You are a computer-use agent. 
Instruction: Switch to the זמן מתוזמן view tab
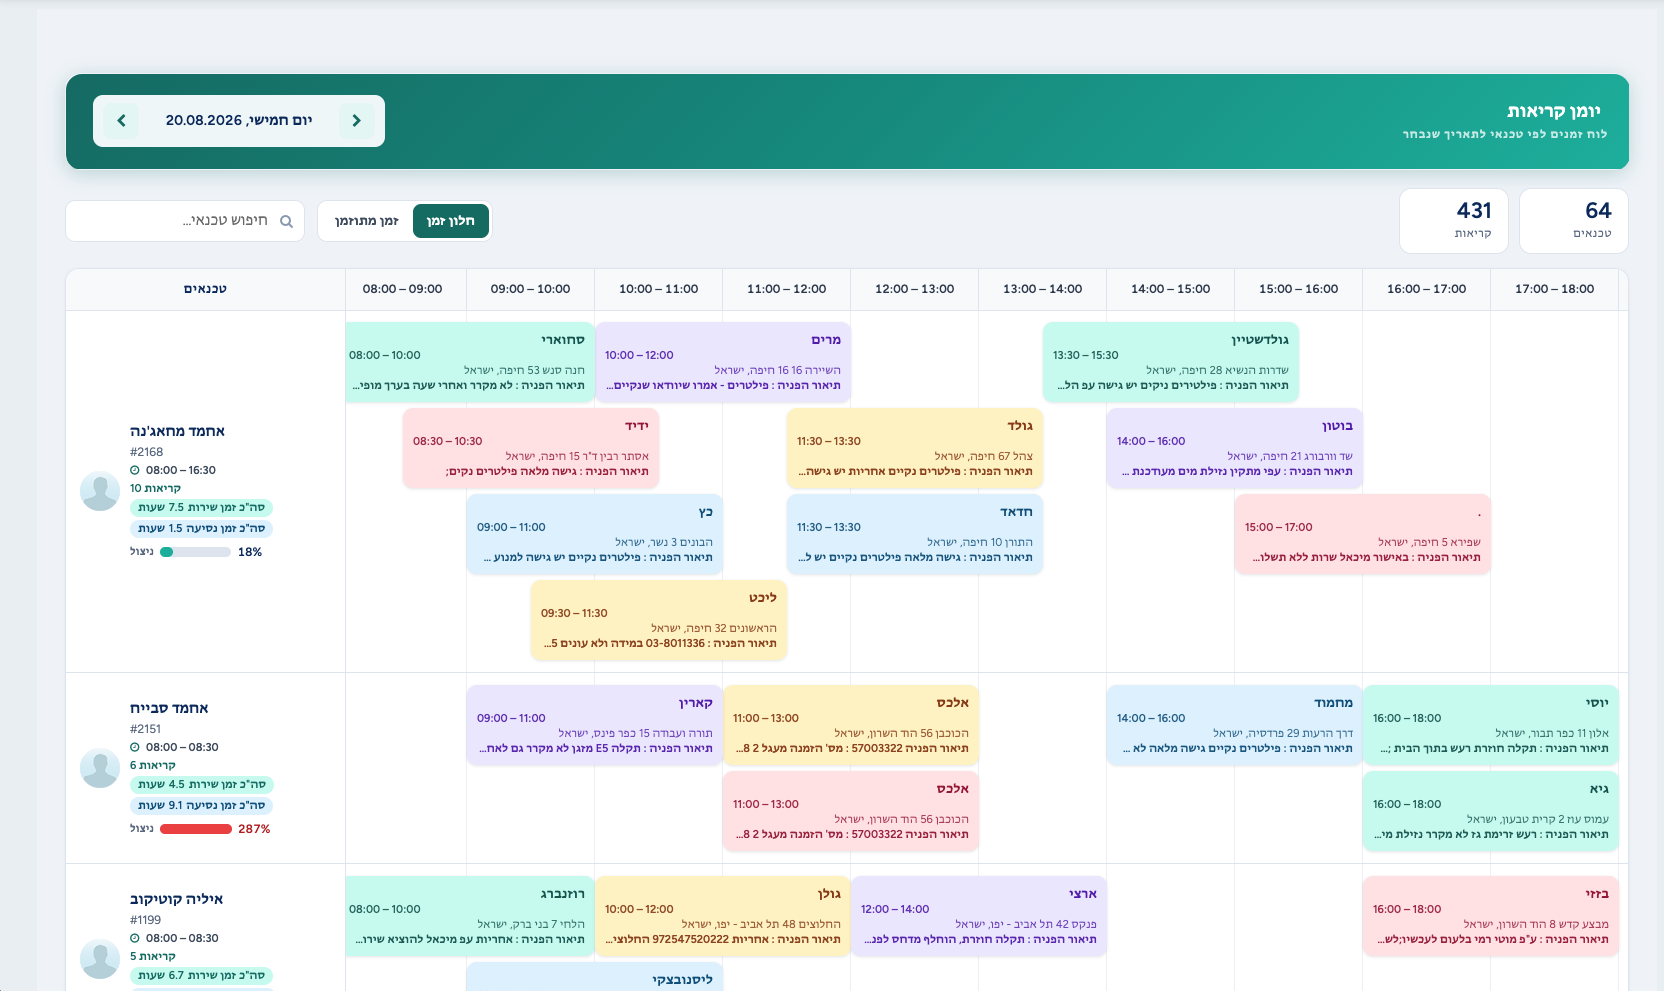366,221
